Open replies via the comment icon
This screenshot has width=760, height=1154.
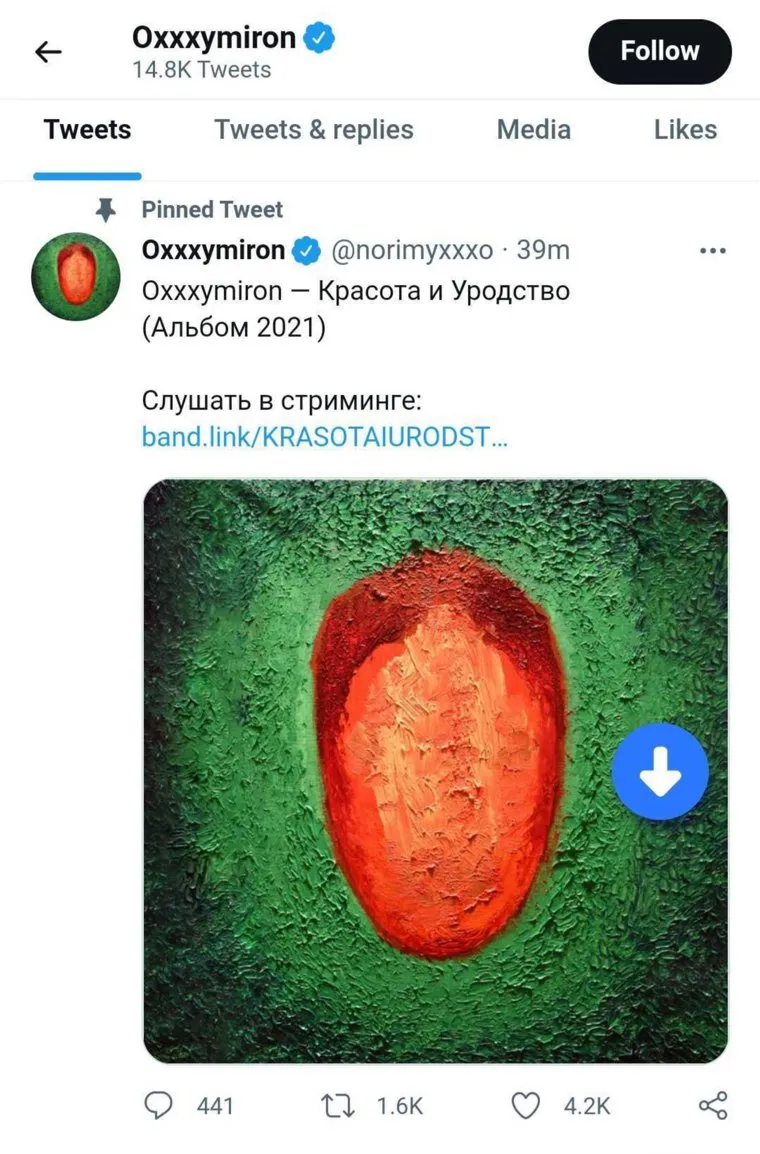coord(160,1105)
